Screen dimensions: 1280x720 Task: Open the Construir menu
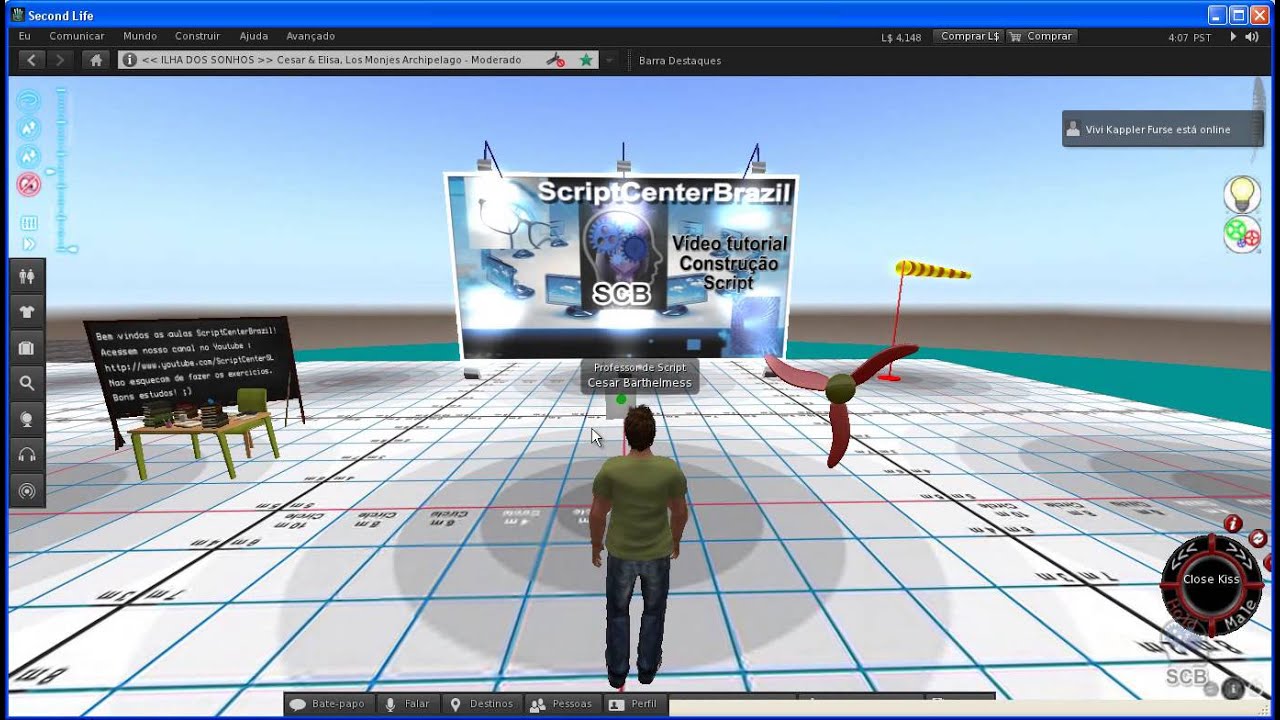[197, 36]
